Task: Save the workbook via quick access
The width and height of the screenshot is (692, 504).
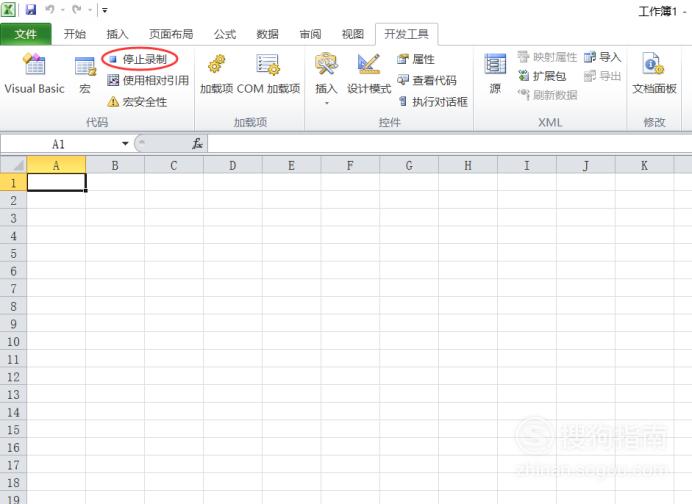Action: 31,9
